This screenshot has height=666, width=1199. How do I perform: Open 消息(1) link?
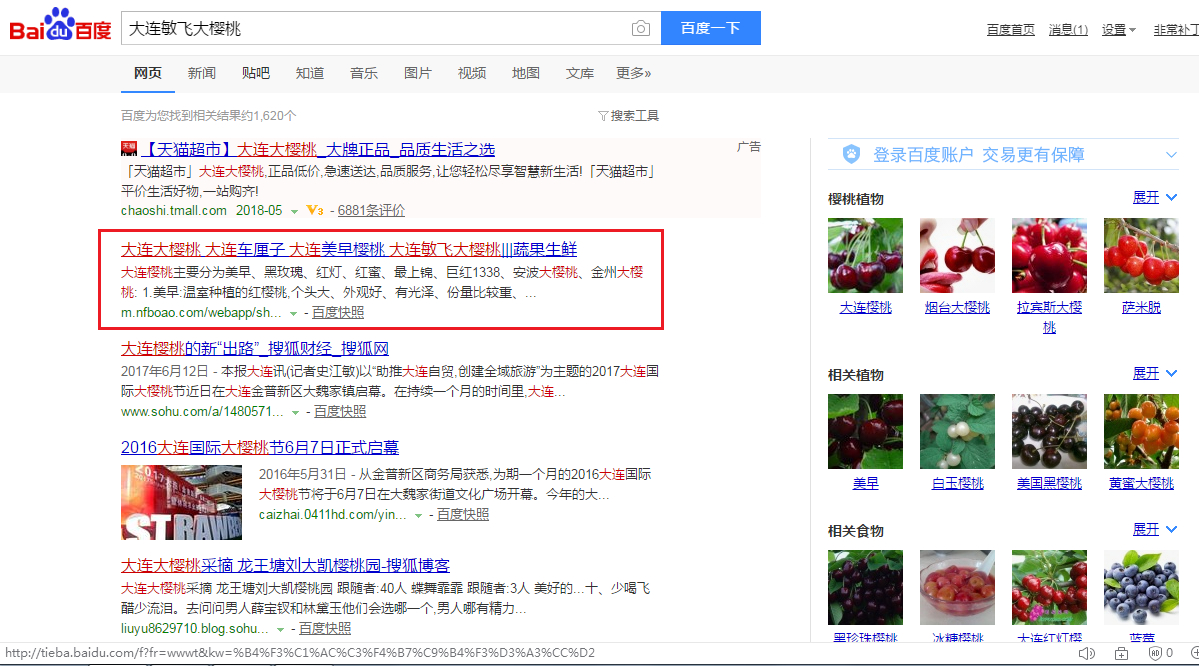1068,30
